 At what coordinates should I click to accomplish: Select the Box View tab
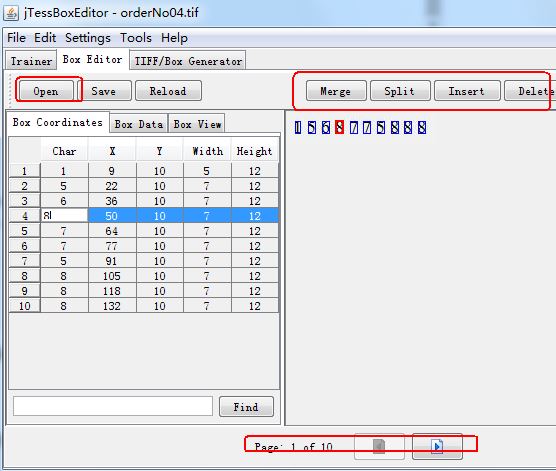point(197,124)
